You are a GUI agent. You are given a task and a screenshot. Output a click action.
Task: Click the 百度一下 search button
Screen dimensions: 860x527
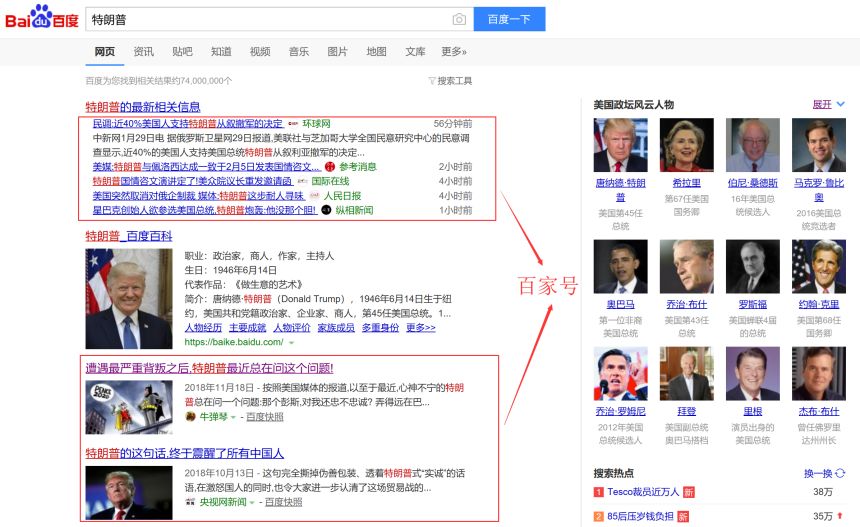pos(509,19)
